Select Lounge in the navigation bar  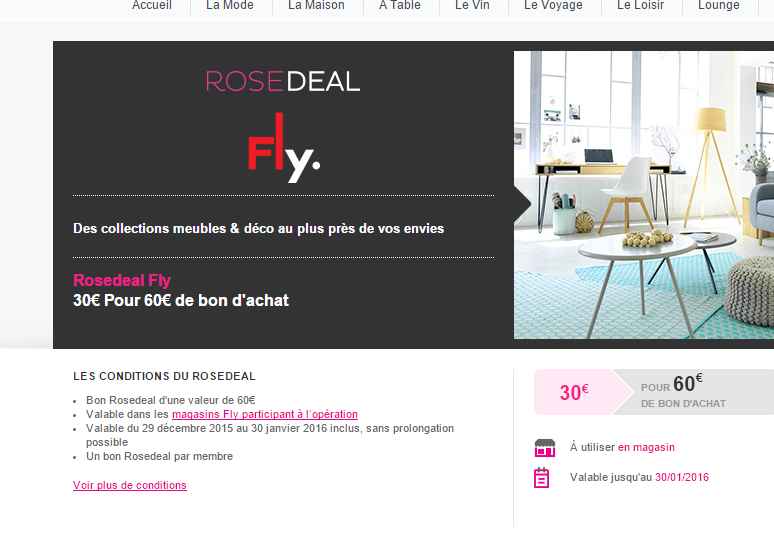pos(719,5)
